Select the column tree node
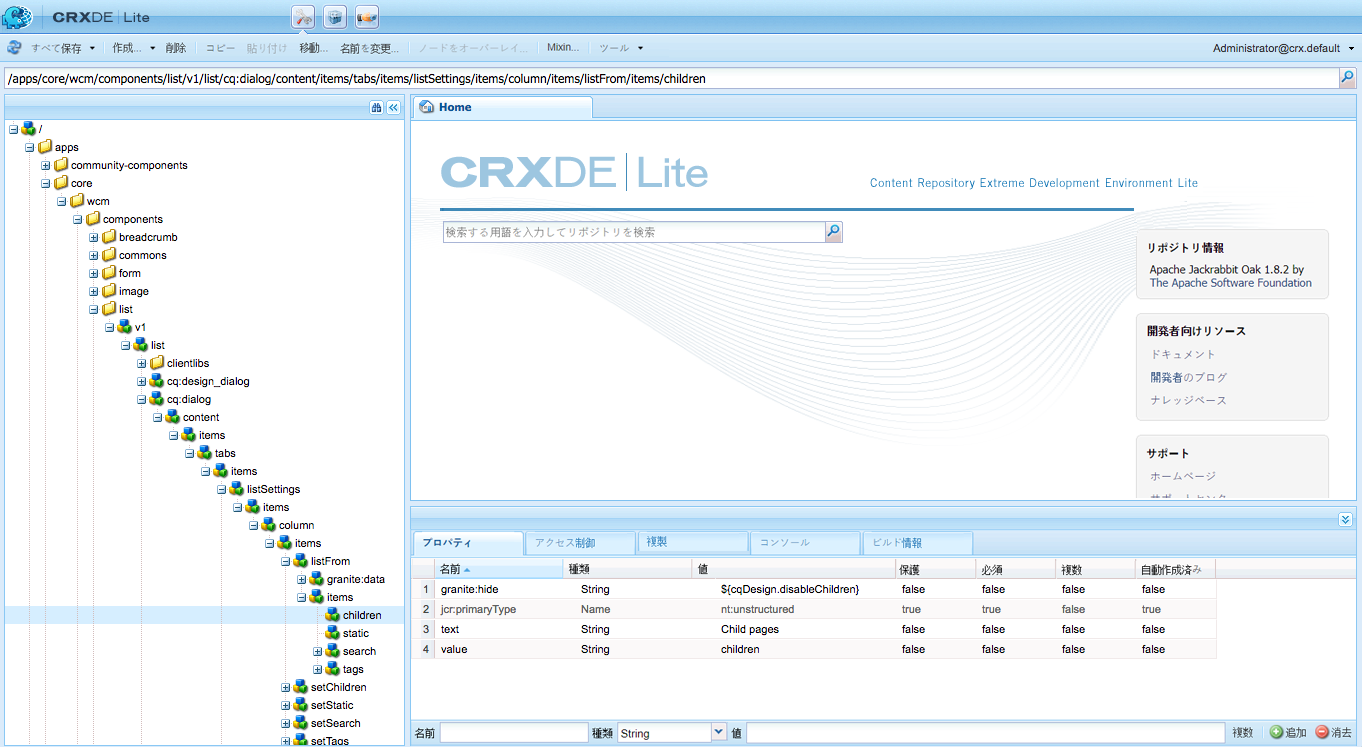 coord(296,525)
